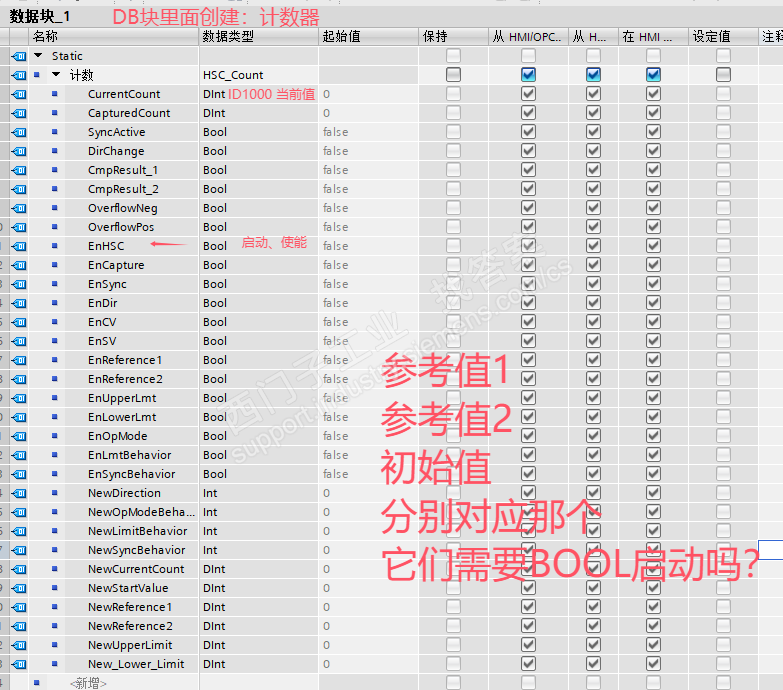The width and height of the screenshot is (783, 690).
Task: Select the 设定值 column header
Action: click(723, 36)
